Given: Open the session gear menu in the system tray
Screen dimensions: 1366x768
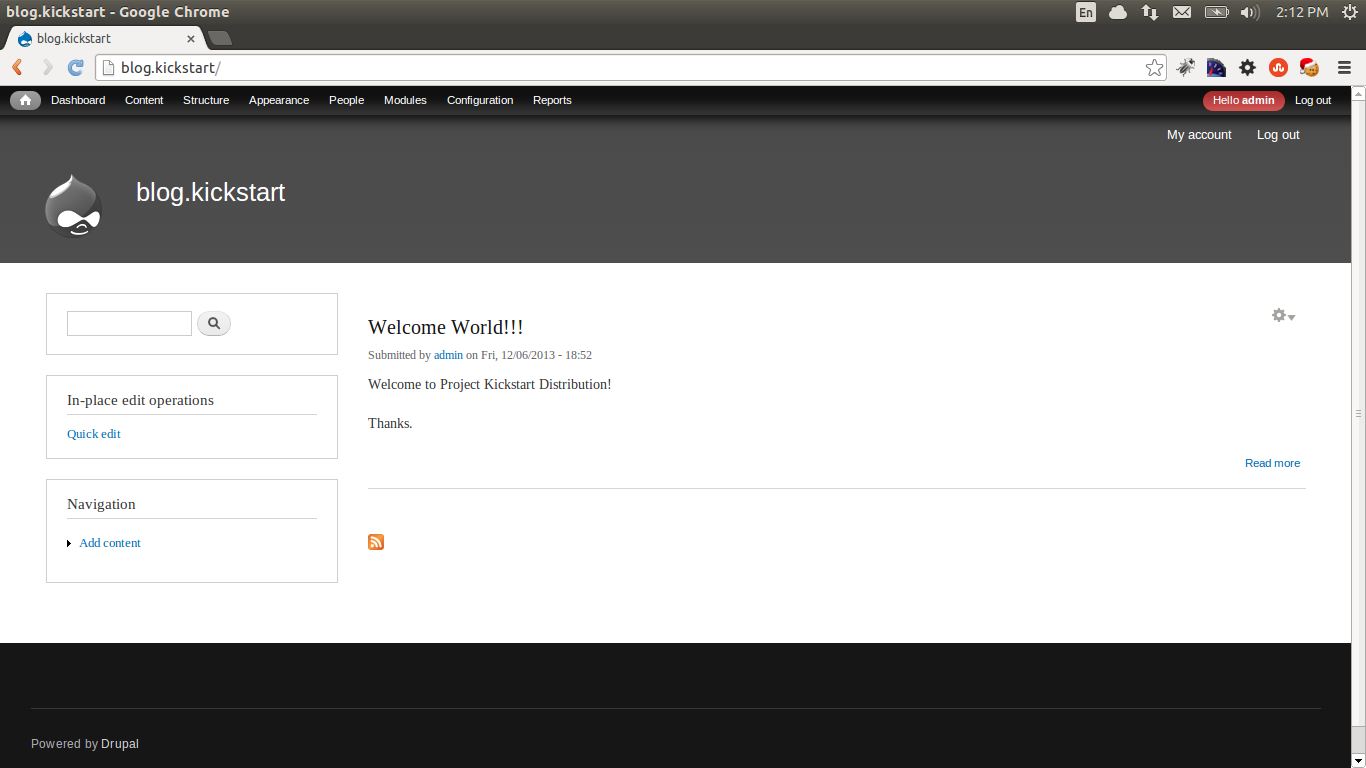Looking at the screenshot, I should point(1350,12).
